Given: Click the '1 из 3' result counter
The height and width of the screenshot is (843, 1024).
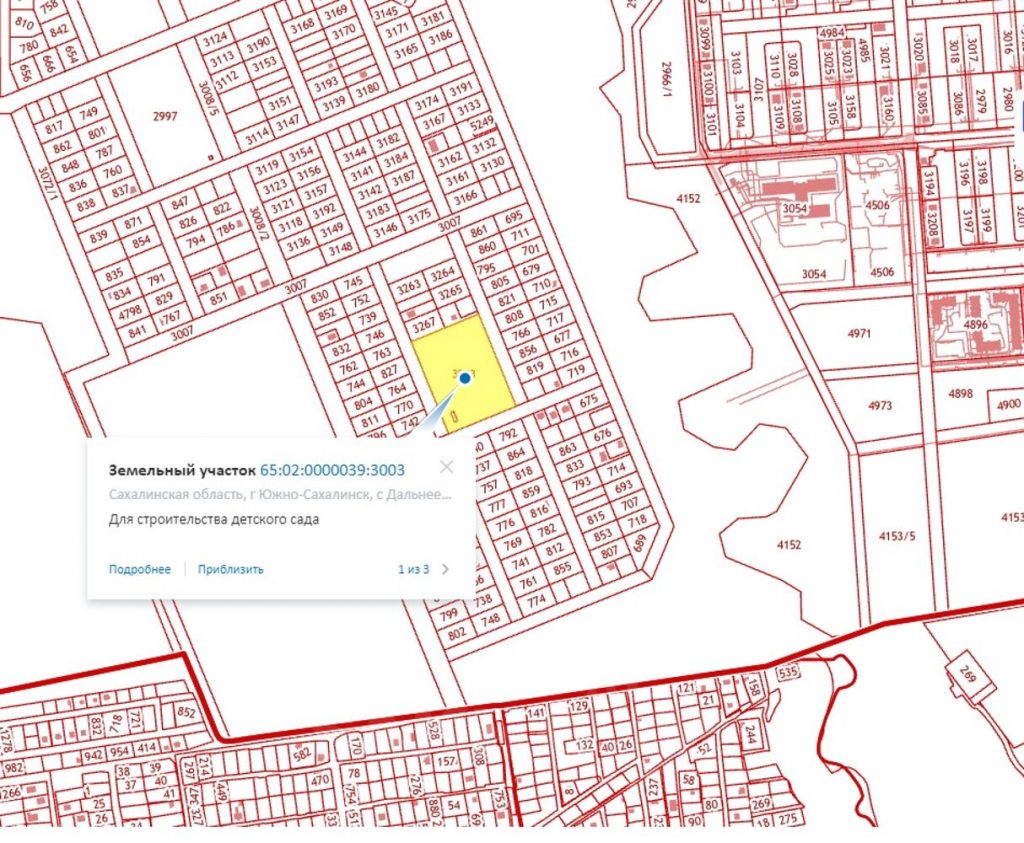Looking at the screenshot, I should pos(413,569).
